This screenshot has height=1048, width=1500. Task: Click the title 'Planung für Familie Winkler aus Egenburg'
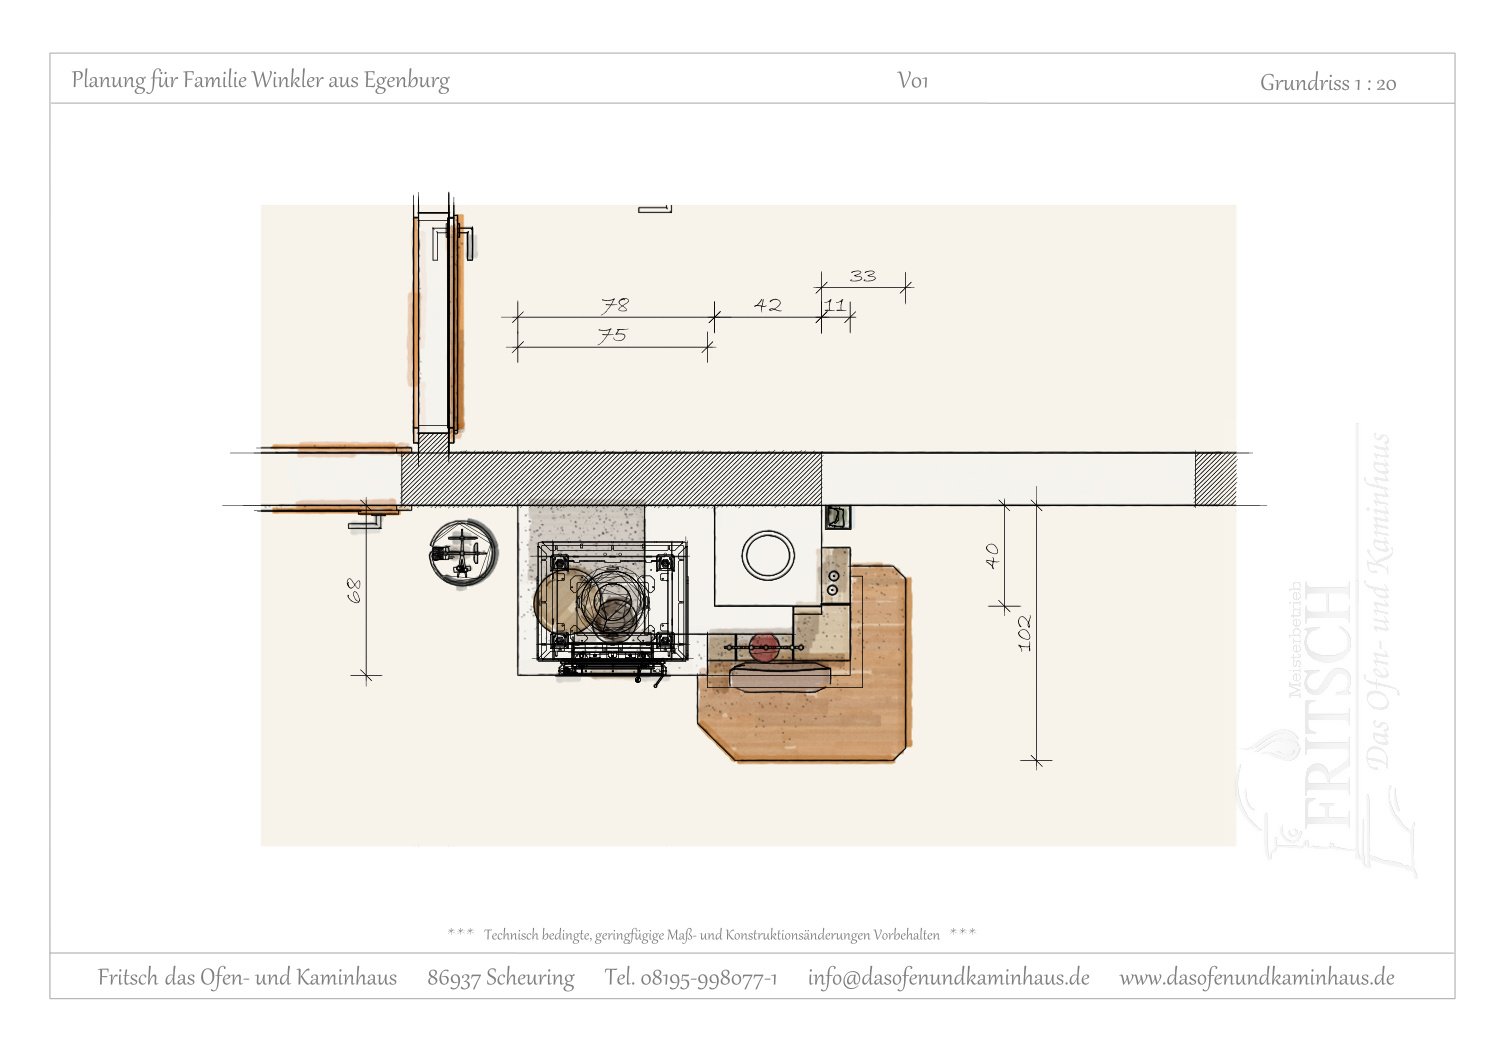(x=261, y=80)
